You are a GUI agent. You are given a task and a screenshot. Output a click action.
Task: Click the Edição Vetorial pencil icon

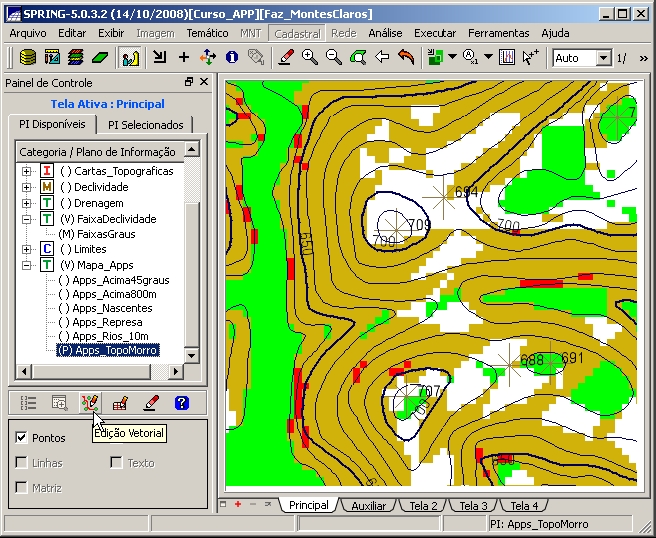[90, 403]
